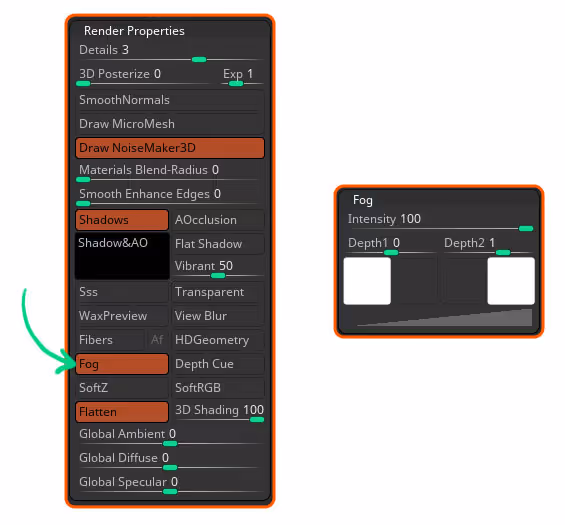Image resolution: width=565 pixels, height=525 pixels.
Task: Enable AOcclusion
Action: coord(218,220)
